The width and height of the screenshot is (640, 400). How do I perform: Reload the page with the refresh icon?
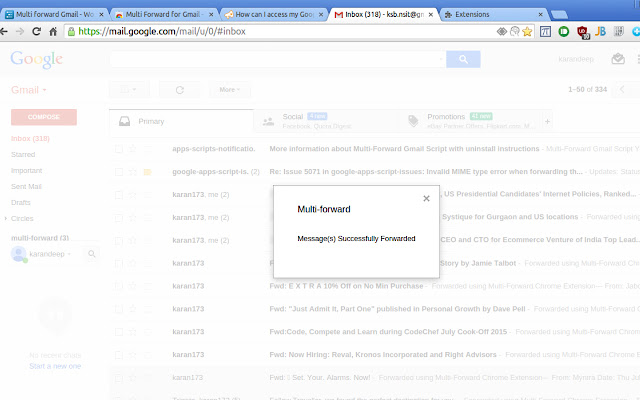36,31
